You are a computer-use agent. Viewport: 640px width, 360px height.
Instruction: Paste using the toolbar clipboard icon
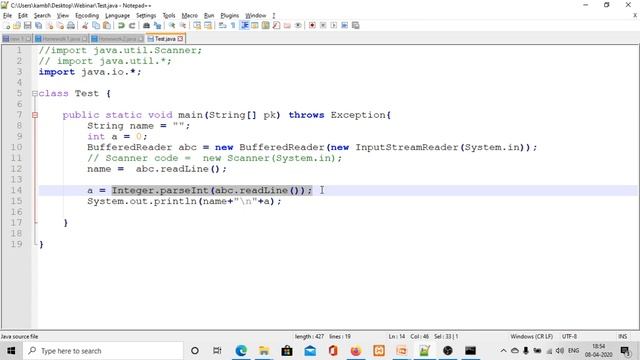(x=107, y=25)
